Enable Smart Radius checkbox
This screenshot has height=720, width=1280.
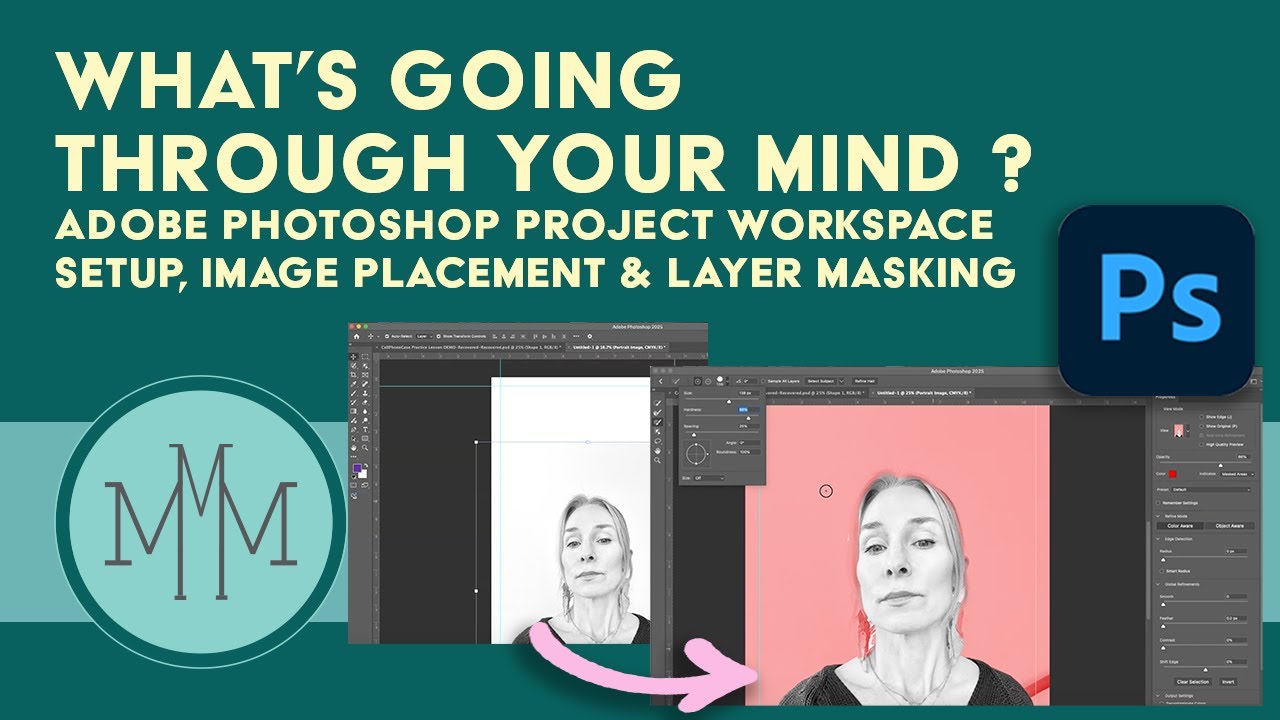coord(1161,571)
